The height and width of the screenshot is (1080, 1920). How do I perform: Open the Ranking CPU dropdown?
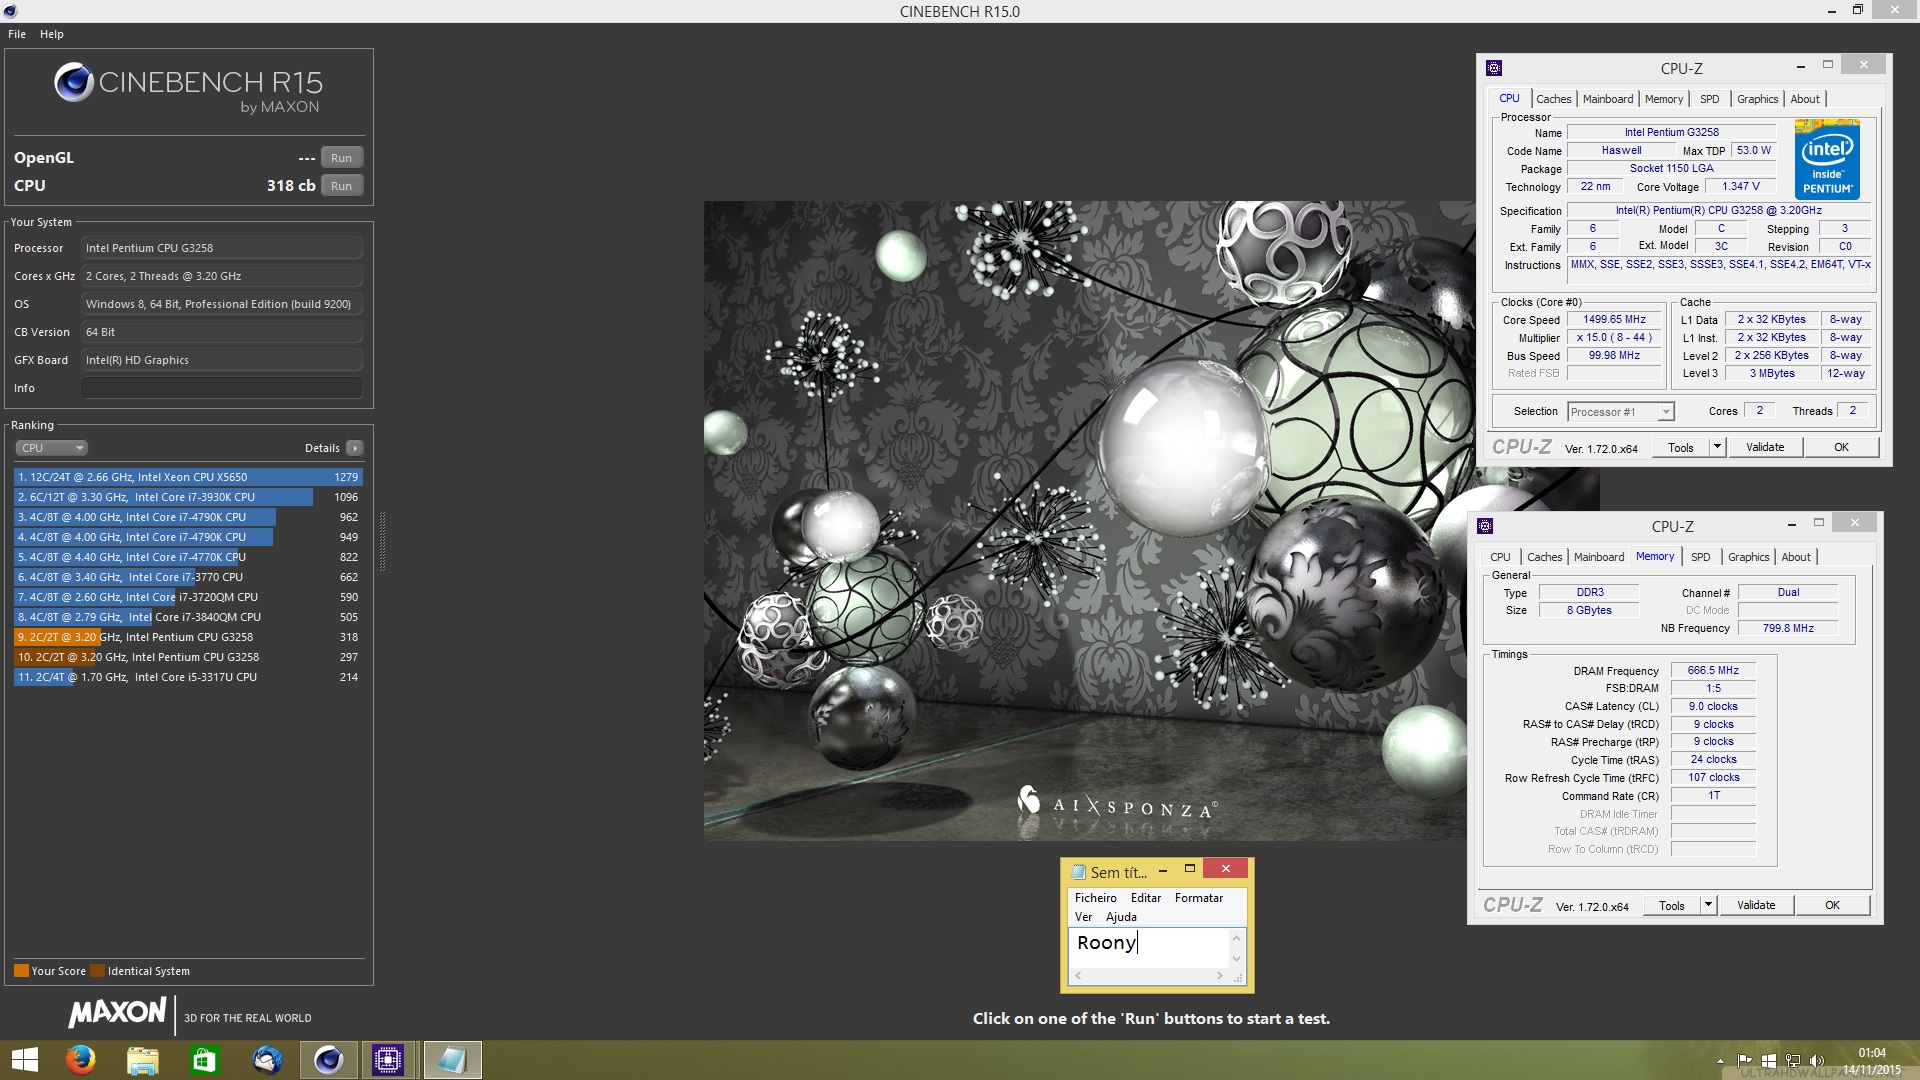tap(52, 448)
